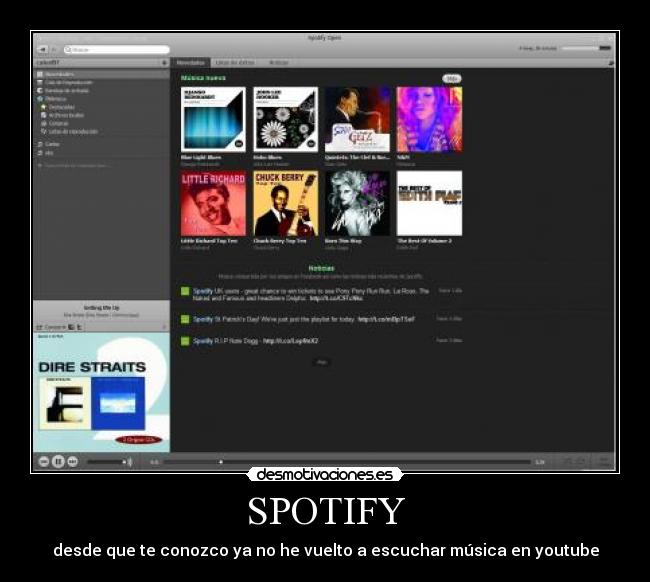Click the Dire Straits album artwork
The image size is (650, 582).
click(x=101, y=392)
